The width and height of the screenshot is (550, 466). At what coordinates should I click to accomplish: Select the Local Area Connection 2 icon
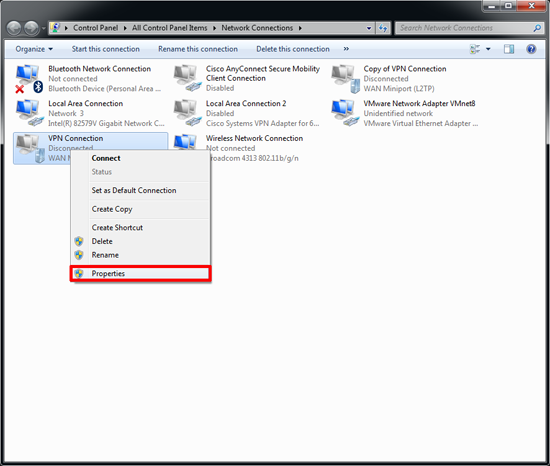tap(187, 113)
